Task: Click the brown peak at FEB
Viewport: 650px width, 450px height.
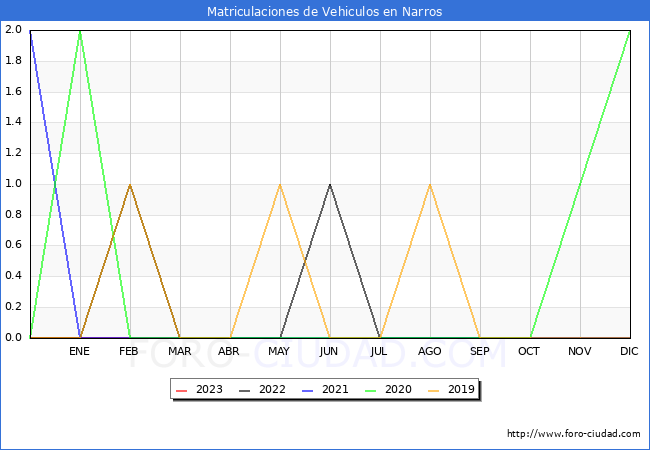Action: tap(130, 185)
